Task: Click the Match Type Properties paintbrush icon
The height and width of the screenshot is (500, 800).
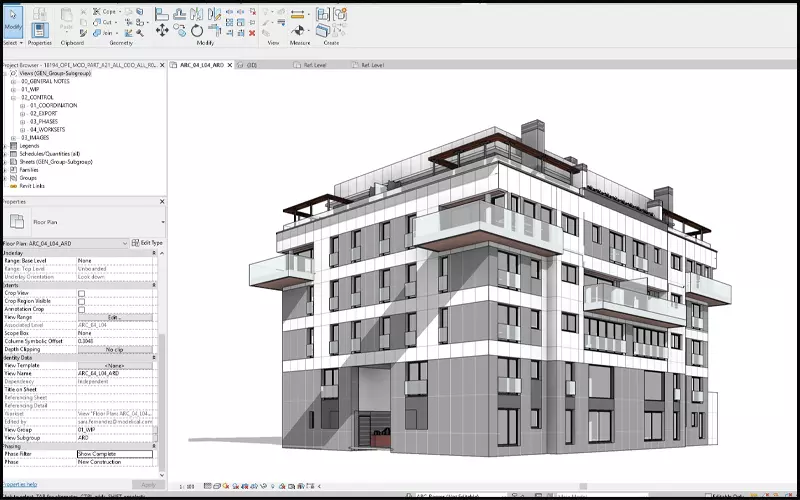Action: point(83,33)
